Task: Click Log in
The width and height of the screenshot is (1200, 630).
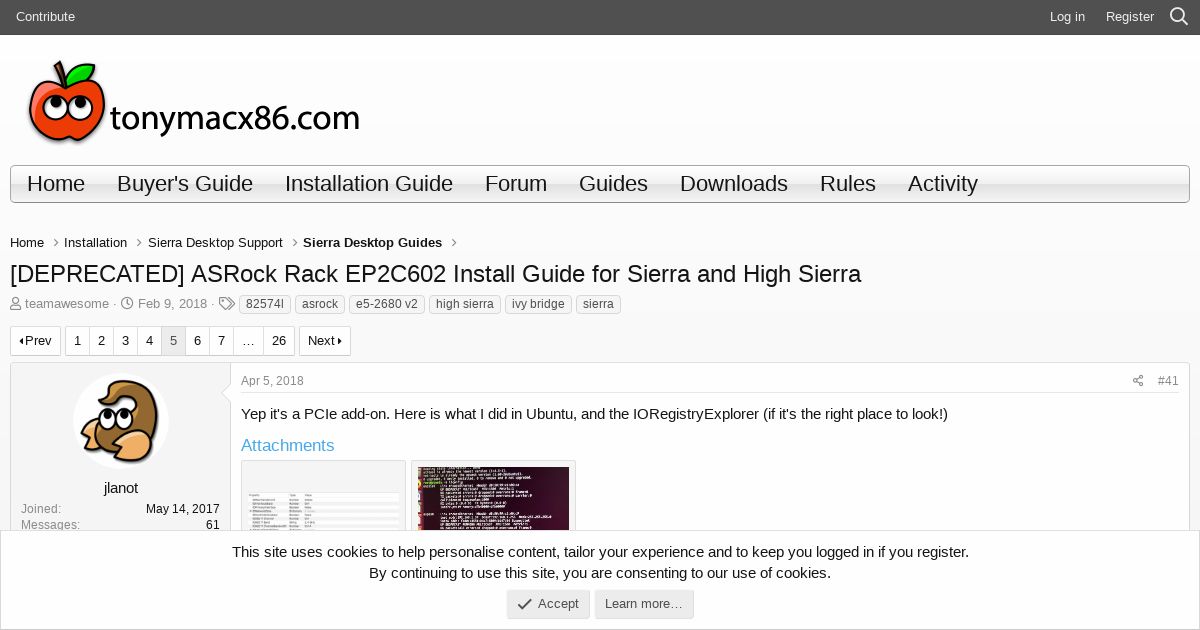Action: [x=1067, y=17]
